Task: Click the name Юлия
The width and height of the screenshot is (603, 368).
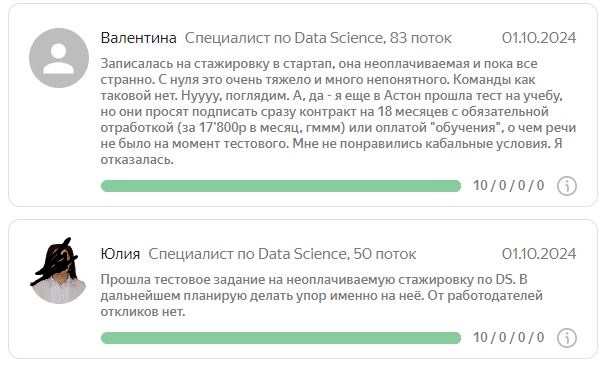Action: coord(120,254)
